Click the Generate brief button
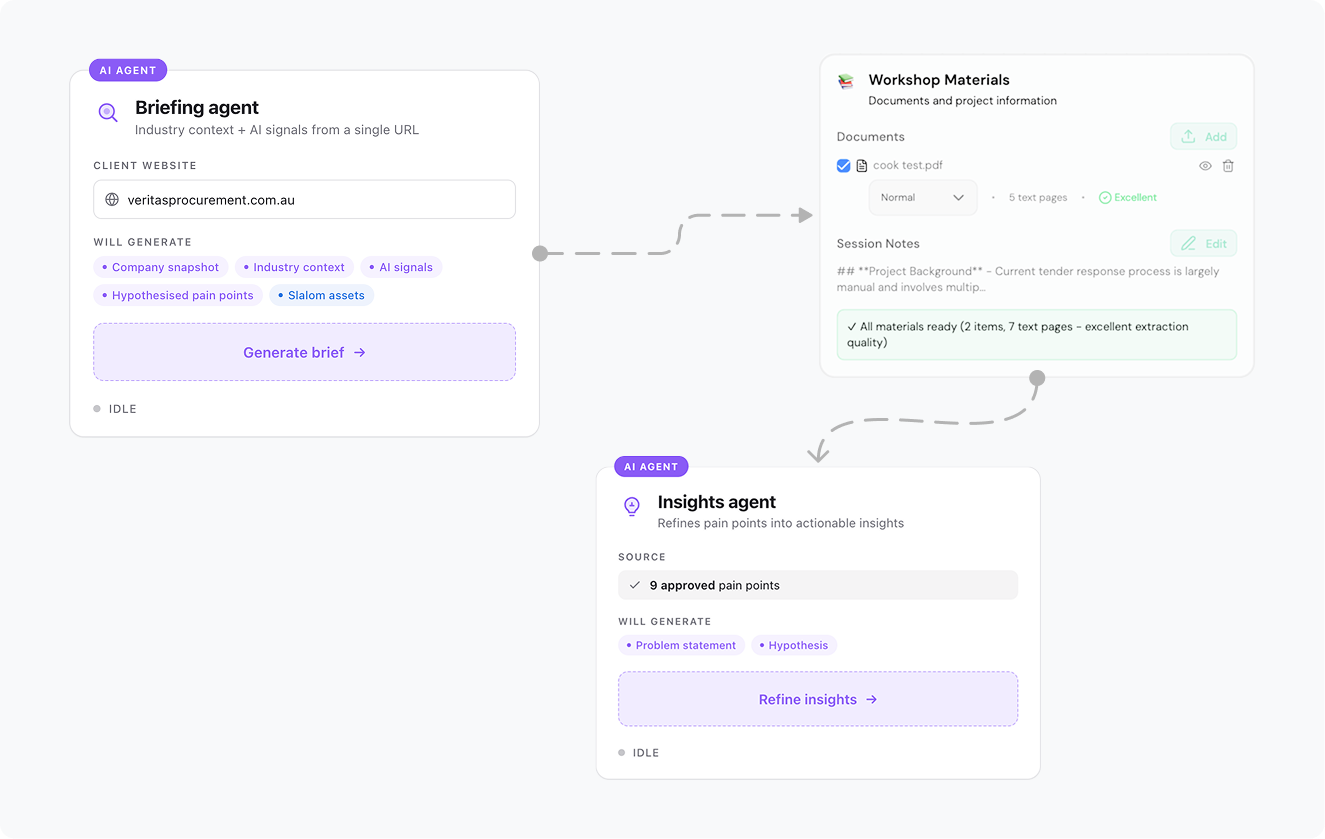The height and width of the screenshot is (839, 1325). point(304,352)
